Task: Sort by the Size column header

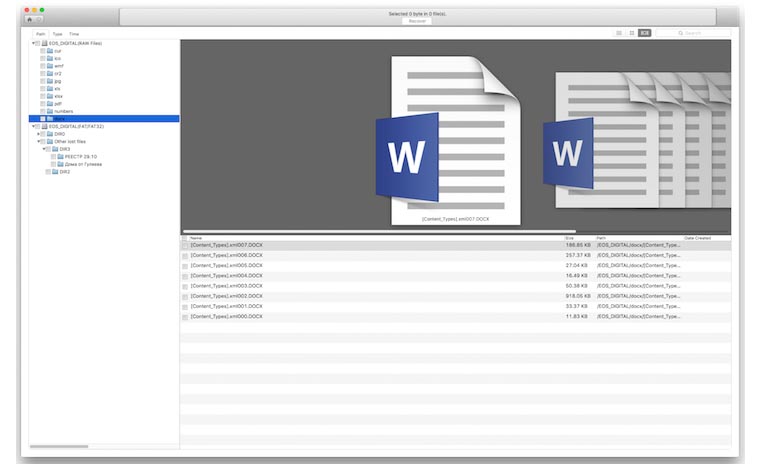Action: point(570,238)
